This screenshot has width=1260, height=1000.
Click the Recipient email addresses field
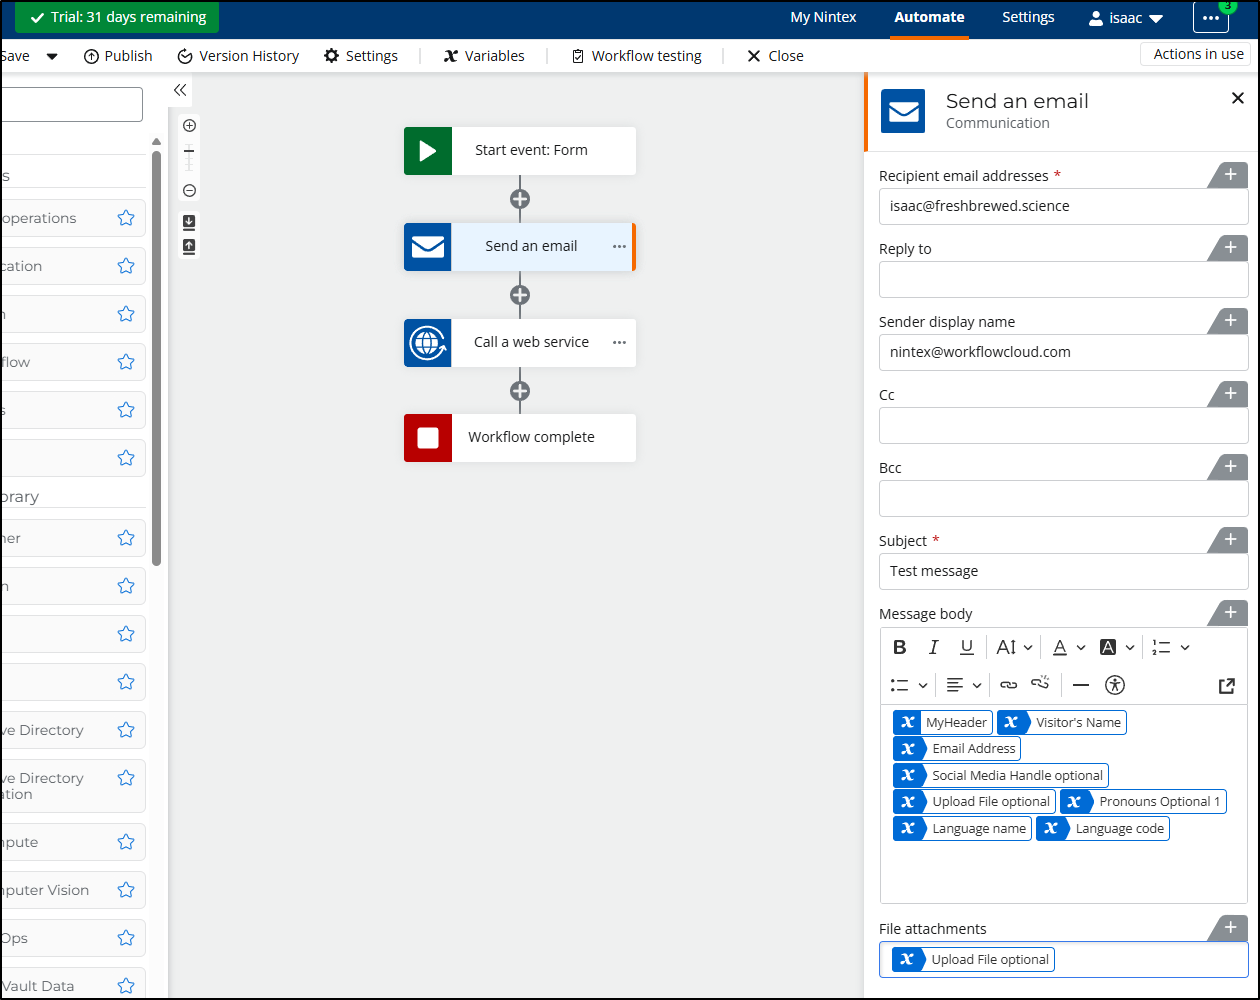(1064, 206)
